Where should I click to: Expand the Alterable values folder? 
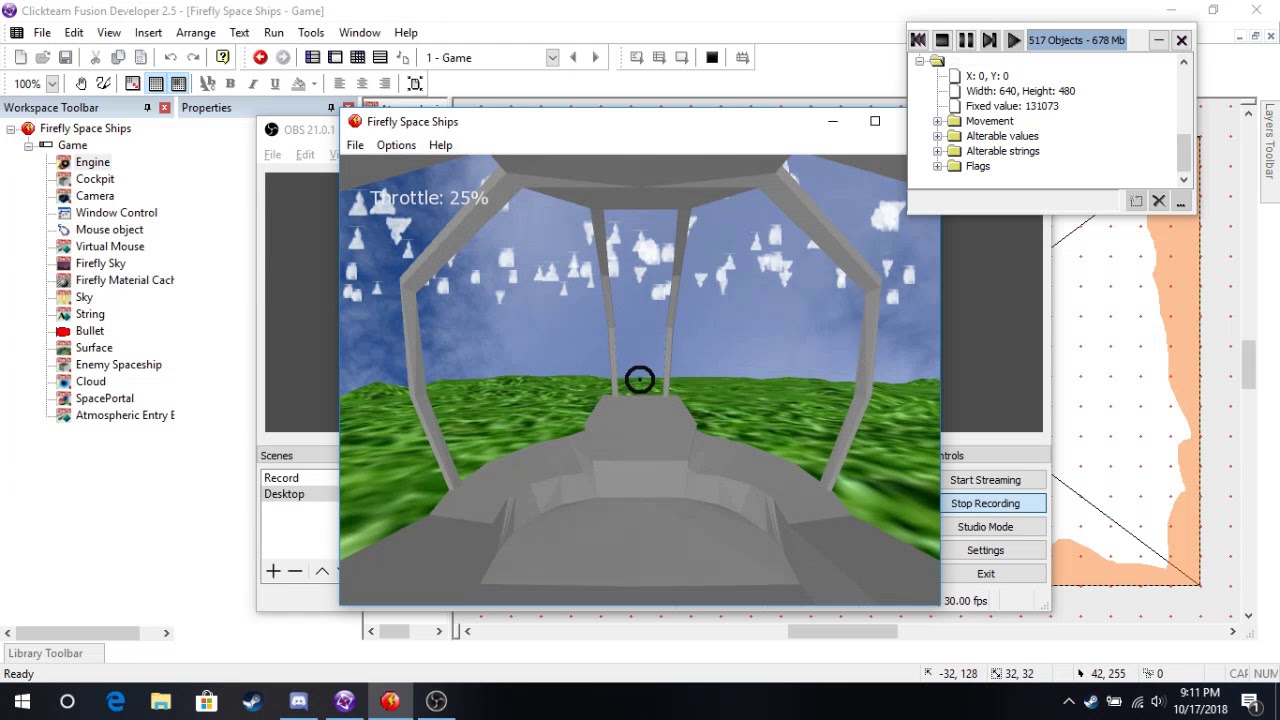click(x=938, y=136)
